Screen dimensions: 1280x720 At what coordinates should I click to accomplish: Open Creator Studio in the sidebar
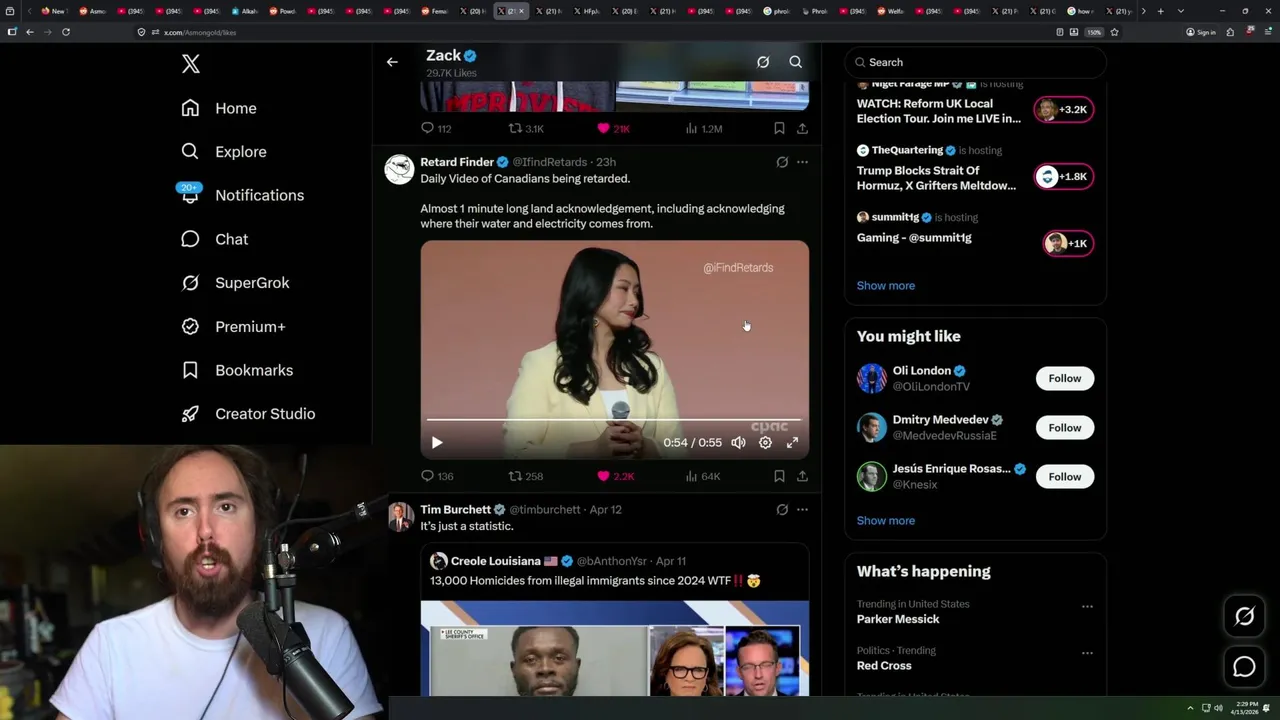[248, 414]
